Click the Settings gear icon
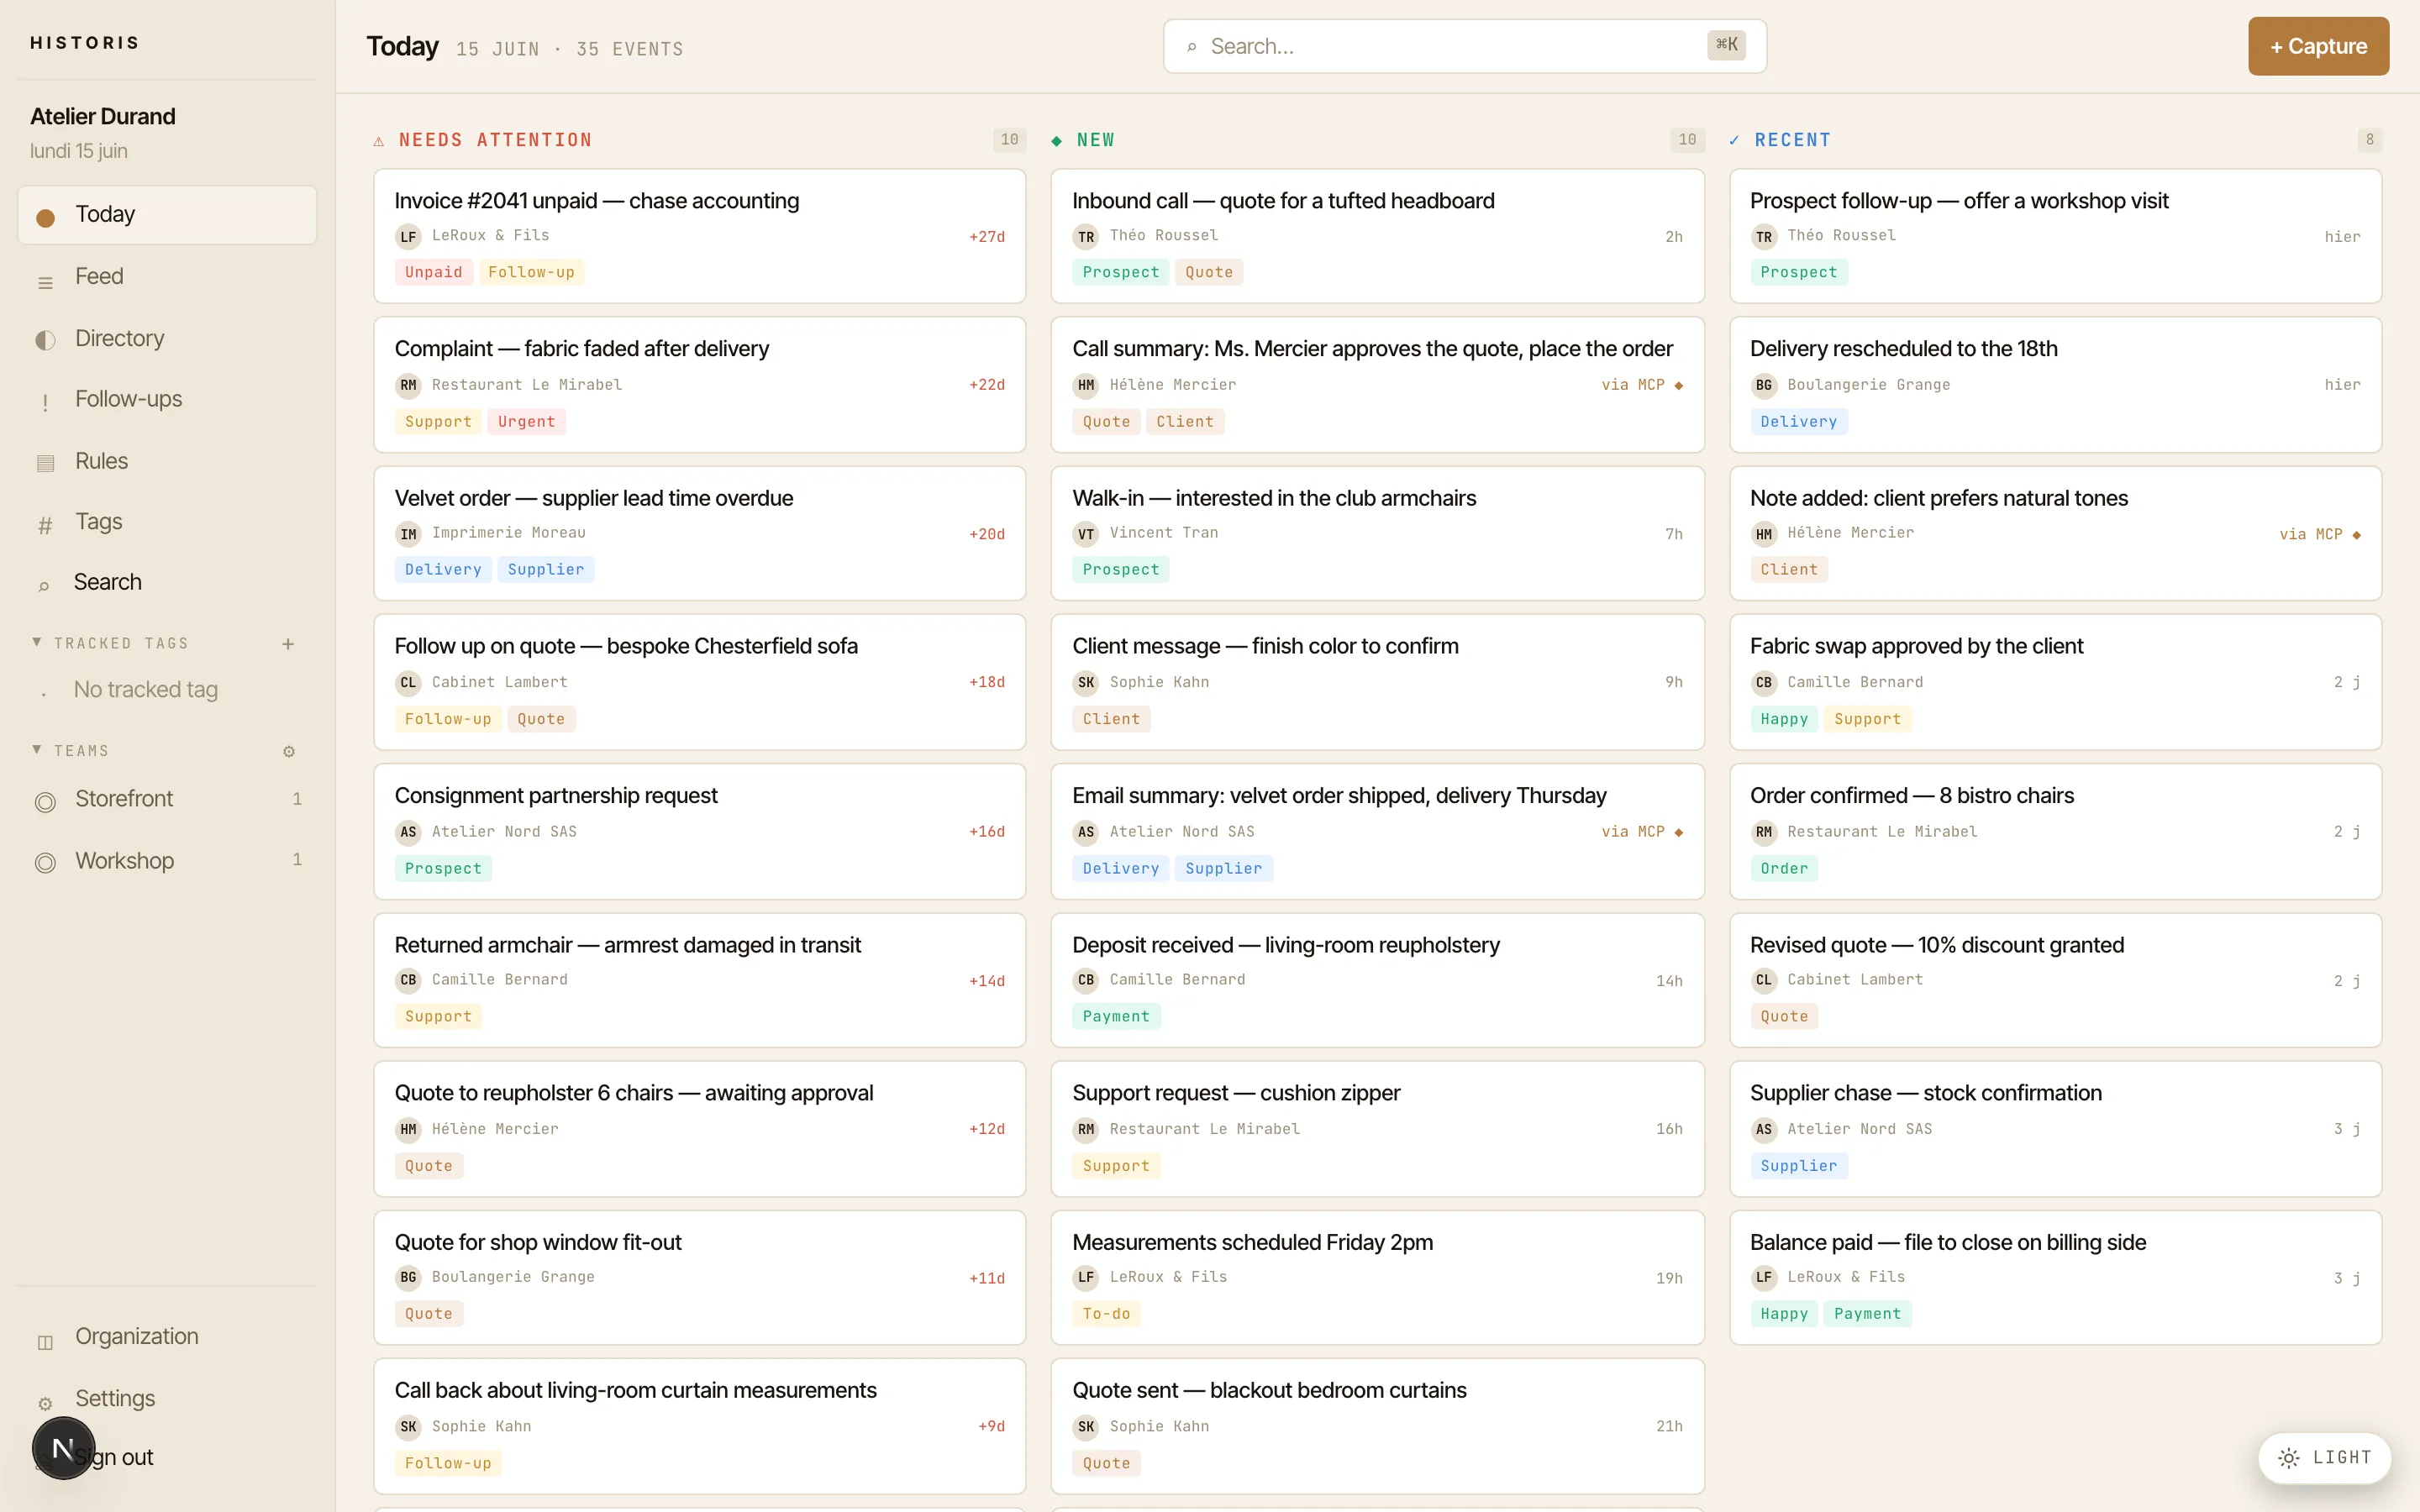Viewport: 2420px width, 1512px height. (45, 1404)
